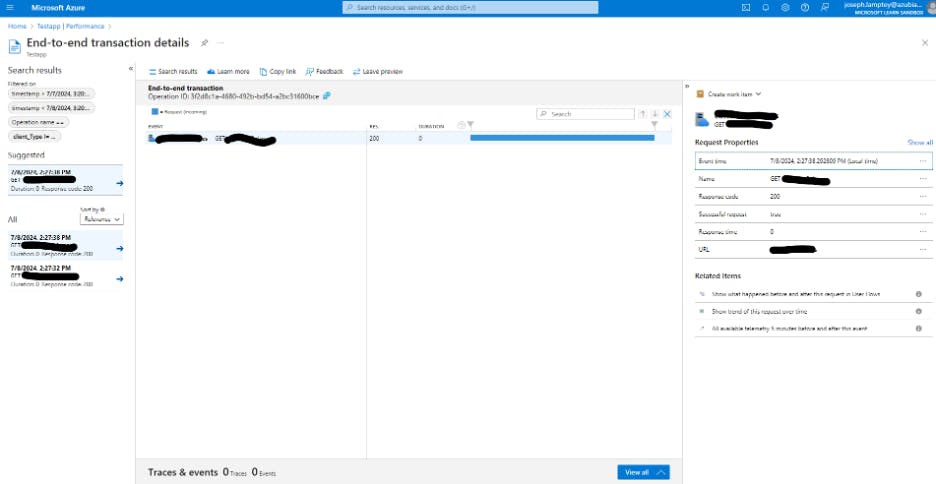936x484 pixels.
Task: Click Copy link in the toolbar
Action: [x=278, y=72]
